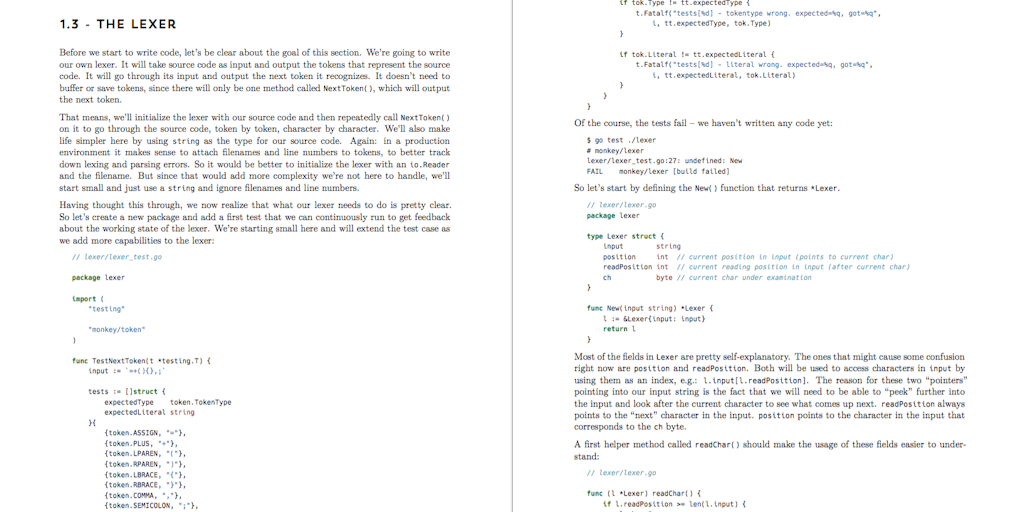
Task: Click the paragraph starting "Most of the fields in Lexer"
Action: coord(770,392)
